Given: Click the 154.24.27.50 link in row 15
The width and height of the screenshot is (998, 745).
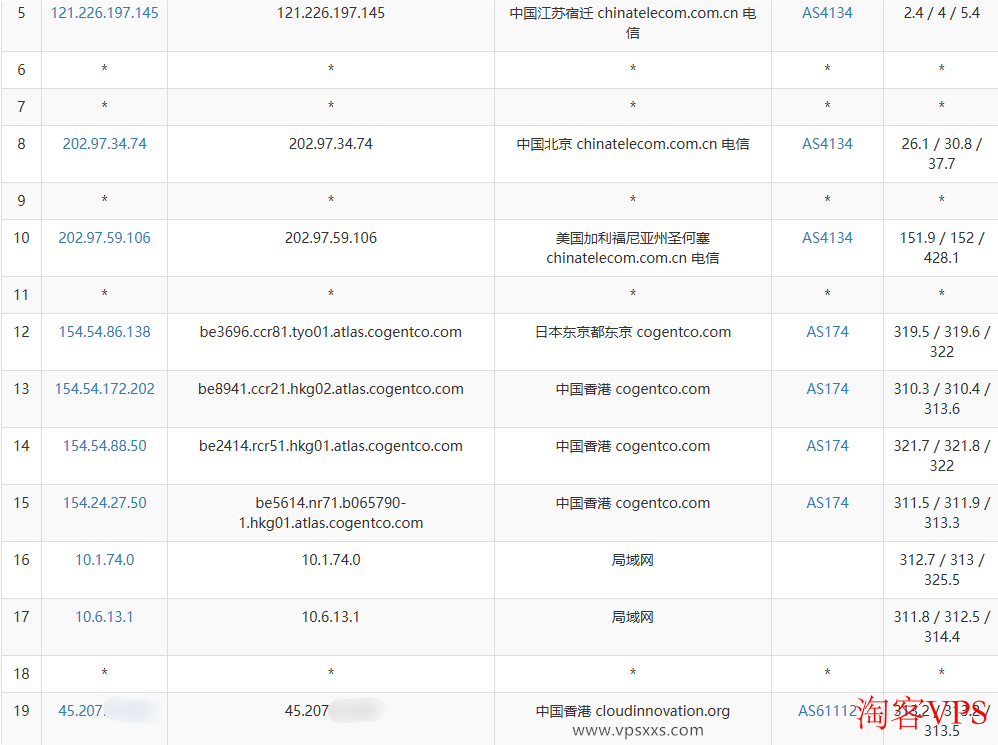Looking at the screenshot, I should (x=103, y=502).
